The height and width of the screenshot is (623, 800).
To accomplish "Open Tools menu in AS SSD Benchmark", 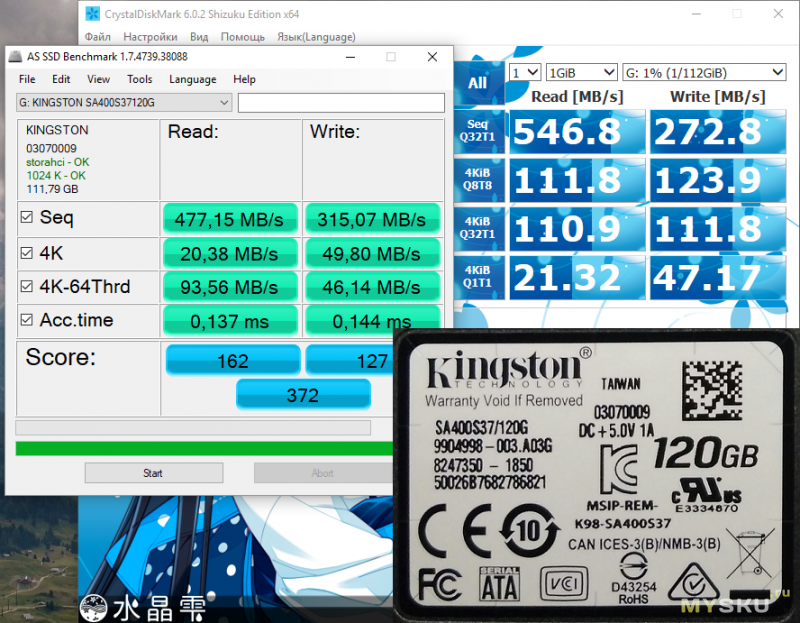I will (140, 79).
